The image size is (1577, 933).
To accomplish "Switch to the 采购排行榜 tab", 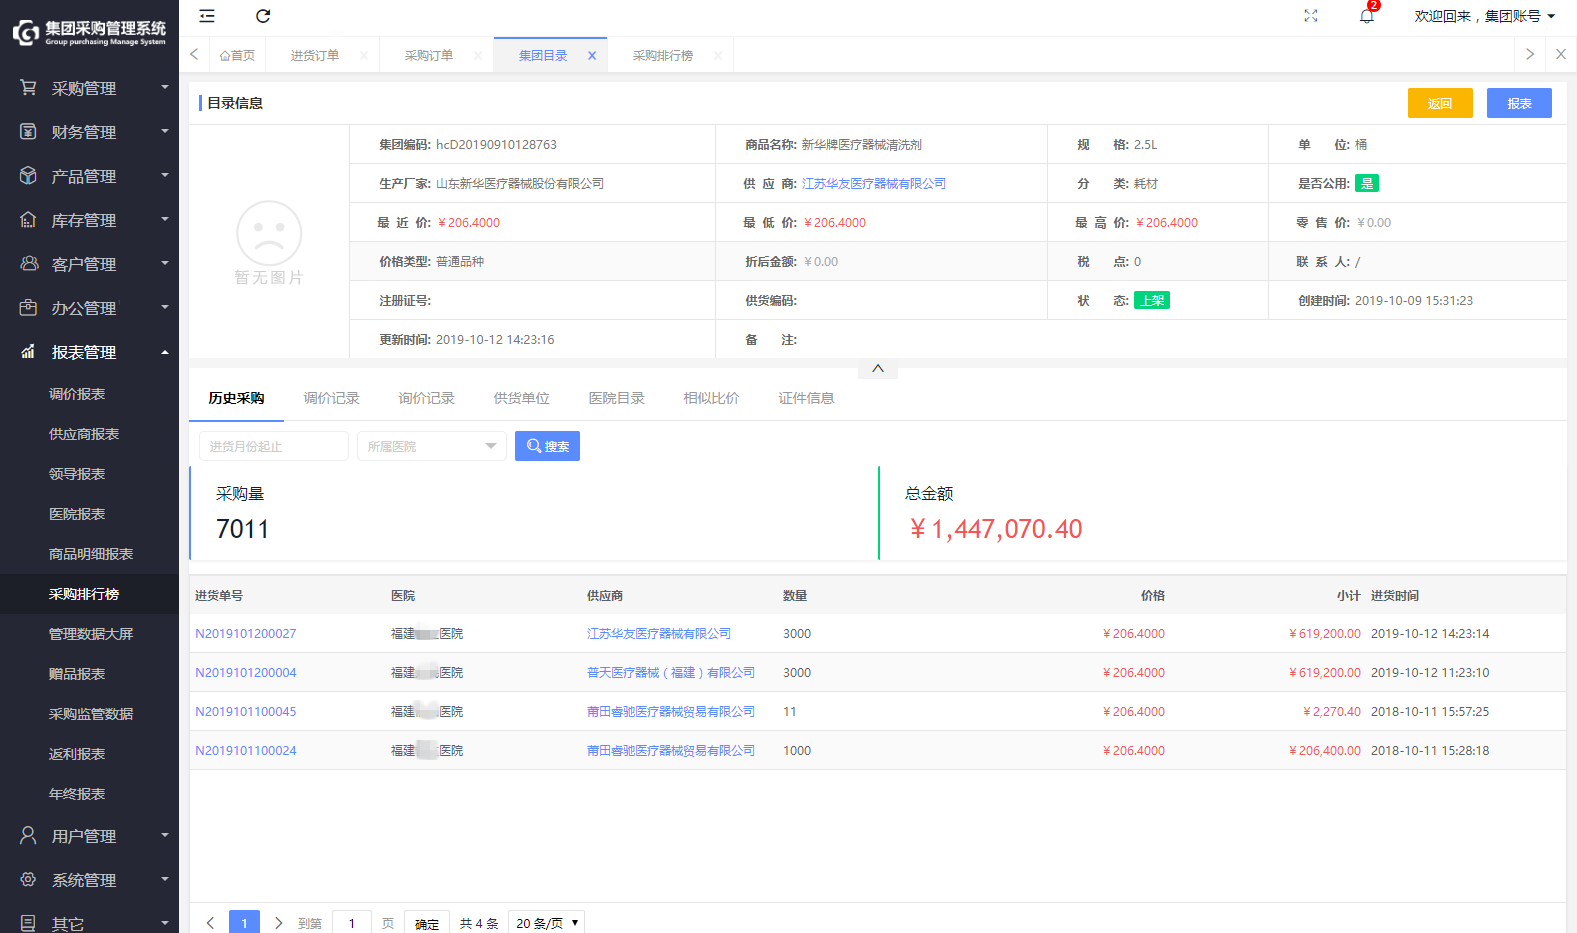I will (663, 56).
